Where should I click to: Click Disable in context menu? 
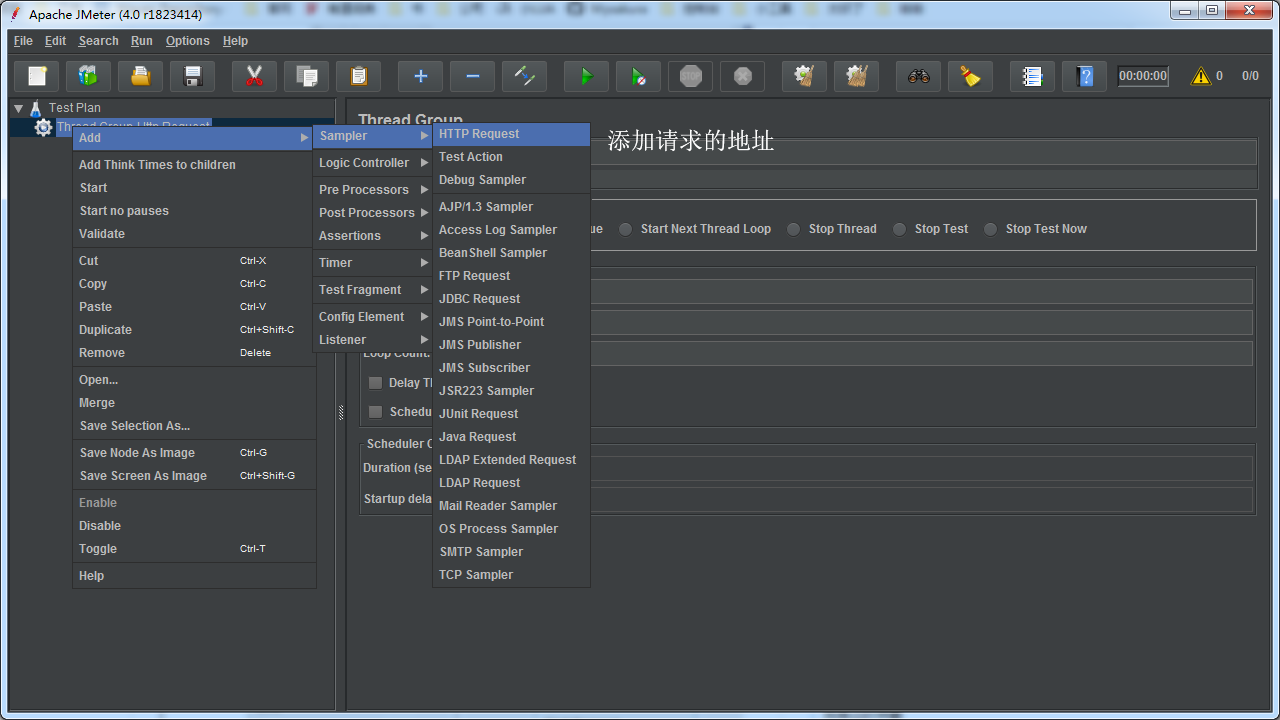point(194,526)
